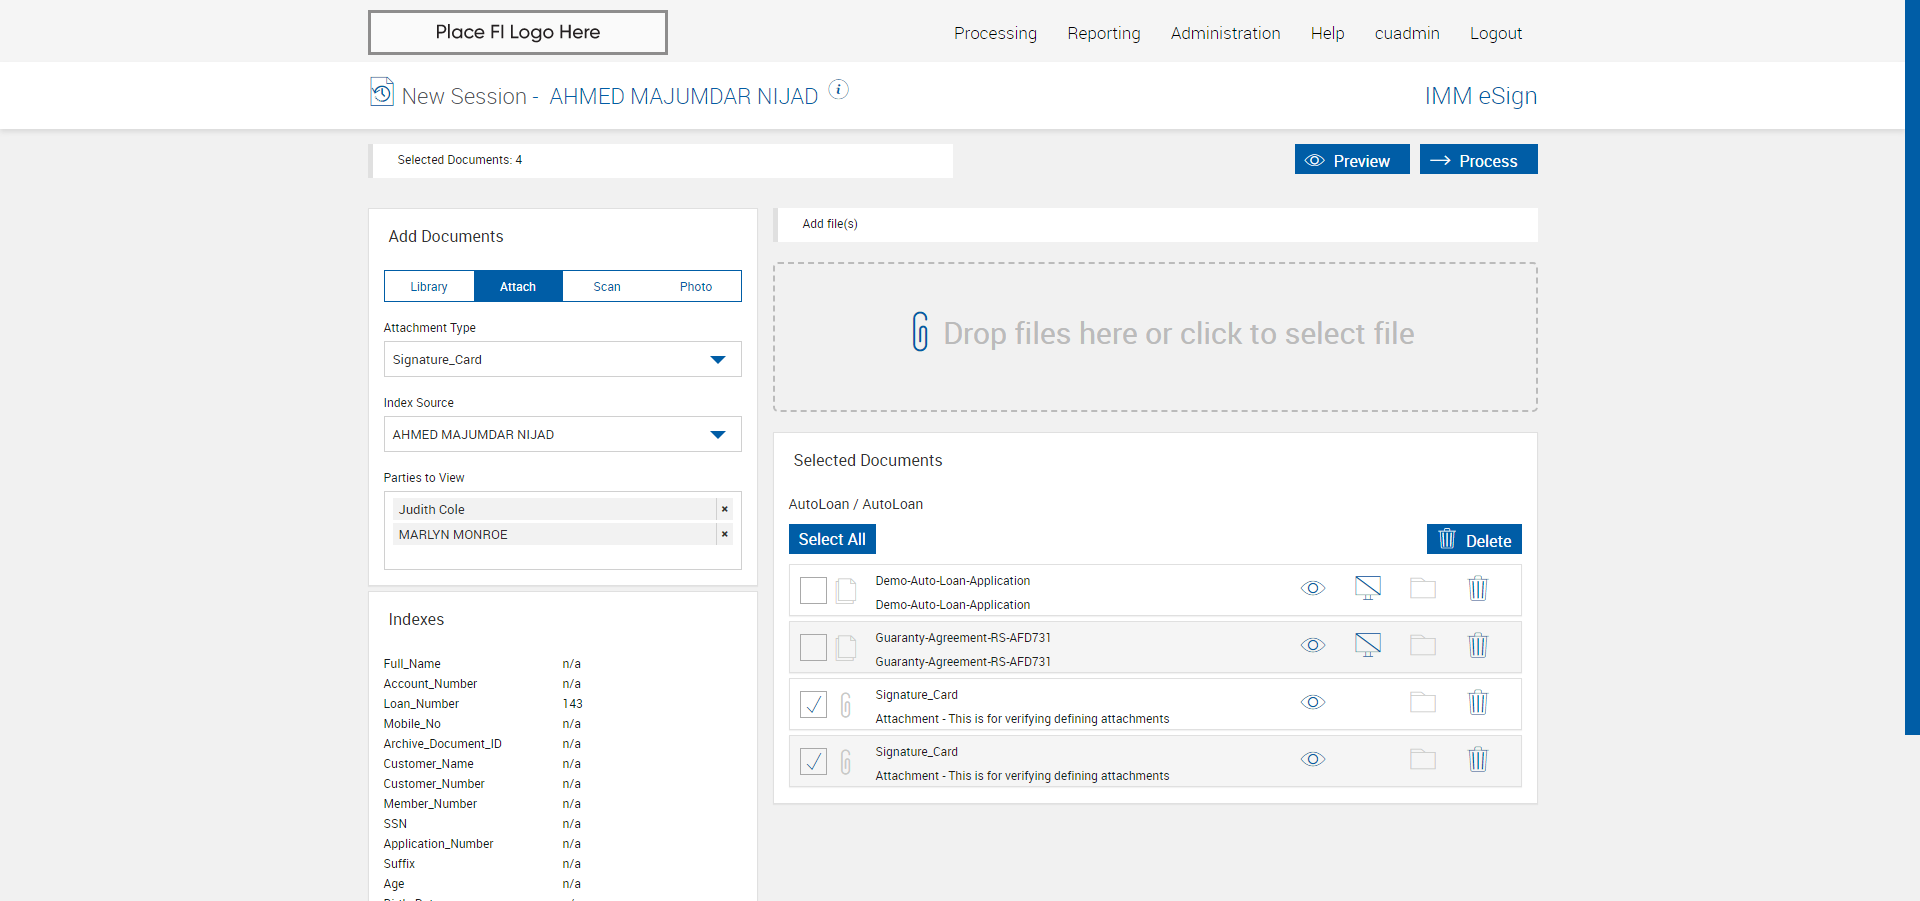Switch to the Scan tab

pos(607,286)
